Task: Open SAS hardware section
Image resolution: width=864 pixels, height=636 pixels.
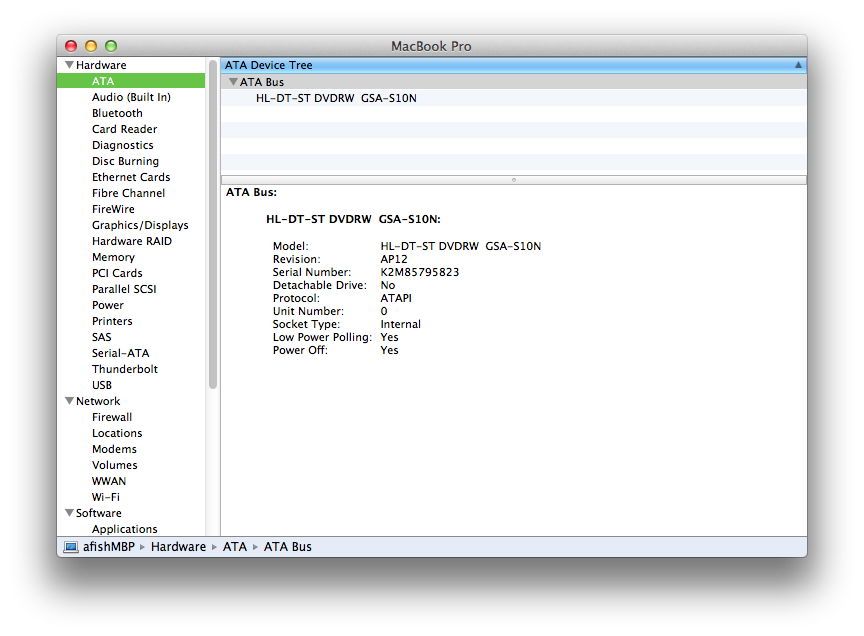Action: [102, 337]
